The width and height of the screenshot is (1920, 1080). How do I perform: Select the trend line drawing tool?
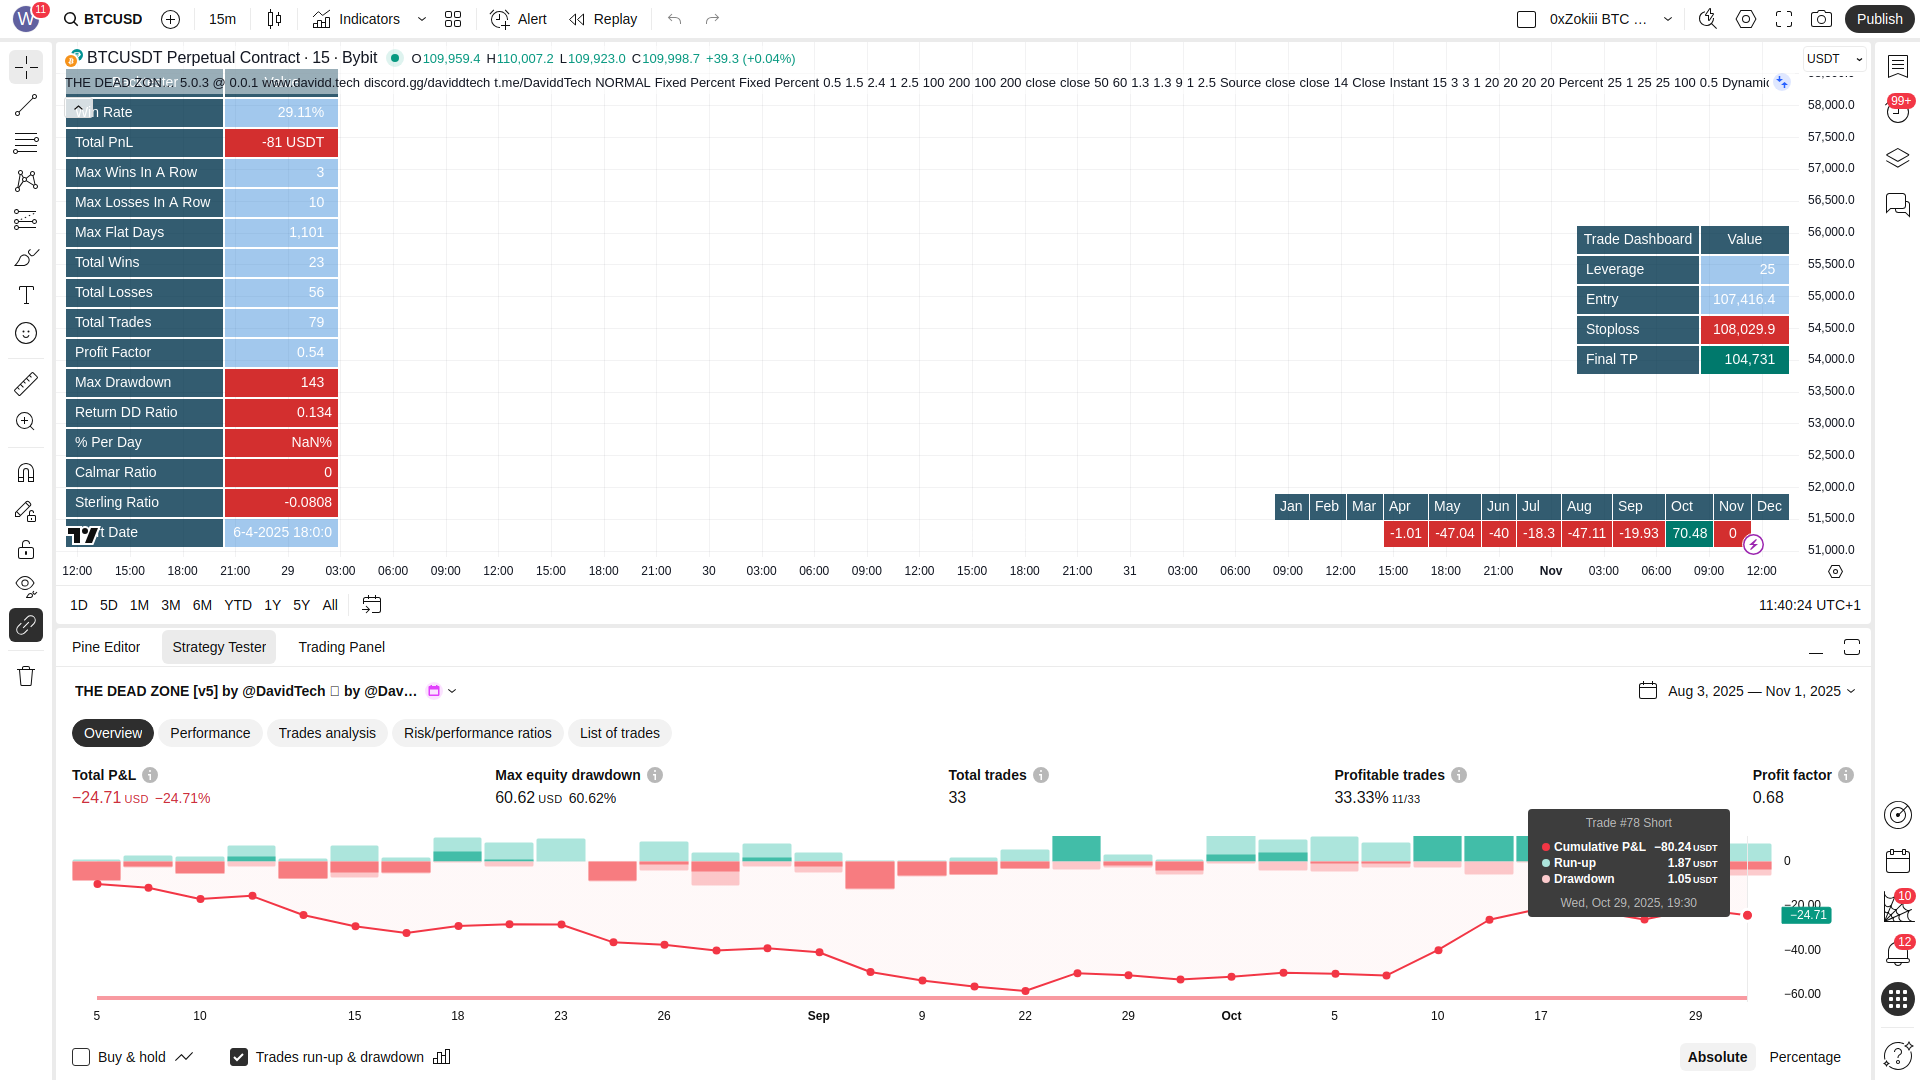tap(26, 105)
